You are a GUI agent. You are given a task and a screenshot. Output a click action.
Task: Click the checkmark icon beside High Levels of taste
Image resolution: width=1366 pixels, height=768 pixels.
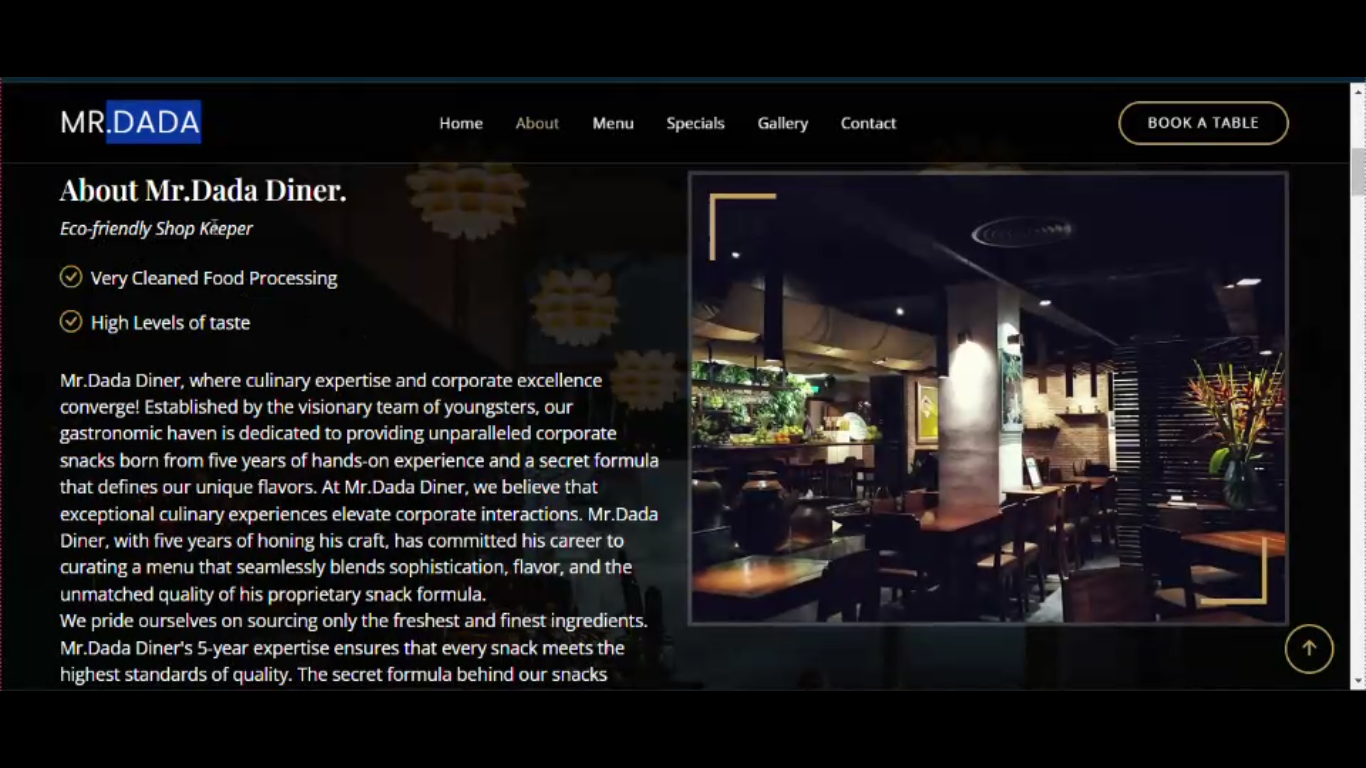pos(70,321)
